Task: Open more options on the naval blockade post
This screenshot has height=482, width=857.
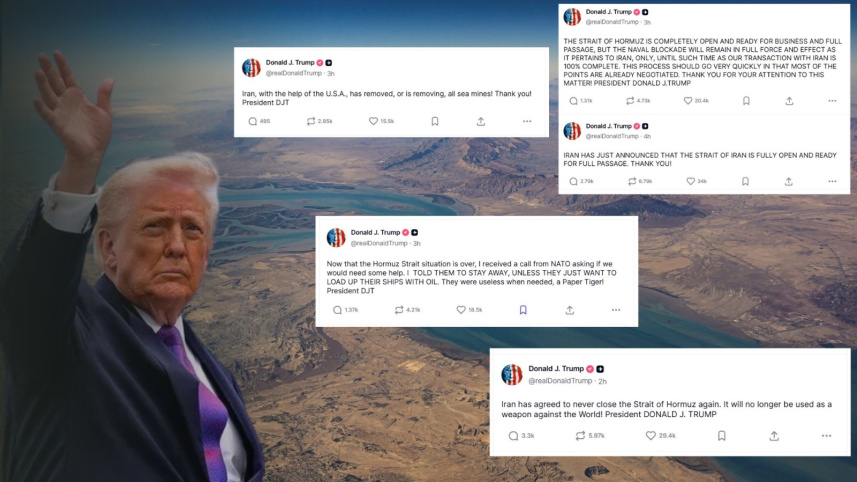Action: pyautogui.click(x=832, y=101)
